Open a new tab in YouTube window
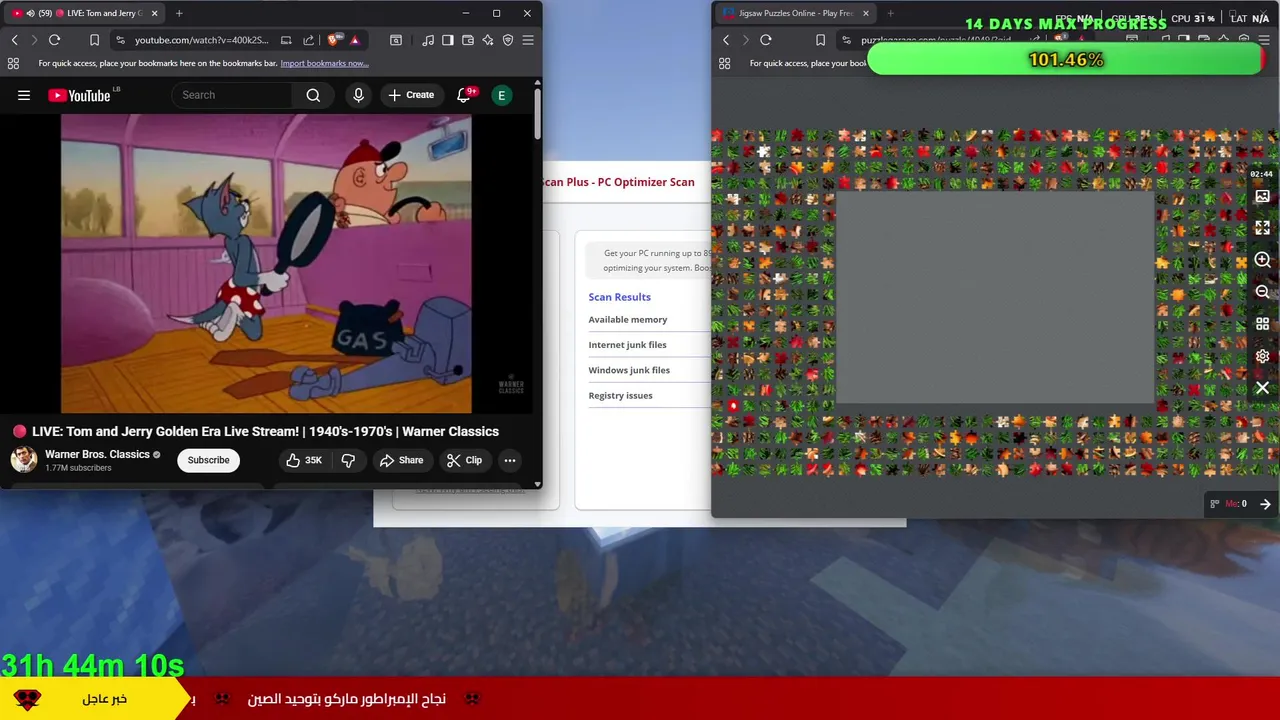The height and width of the screenshot is (720, 1280). 179,13
